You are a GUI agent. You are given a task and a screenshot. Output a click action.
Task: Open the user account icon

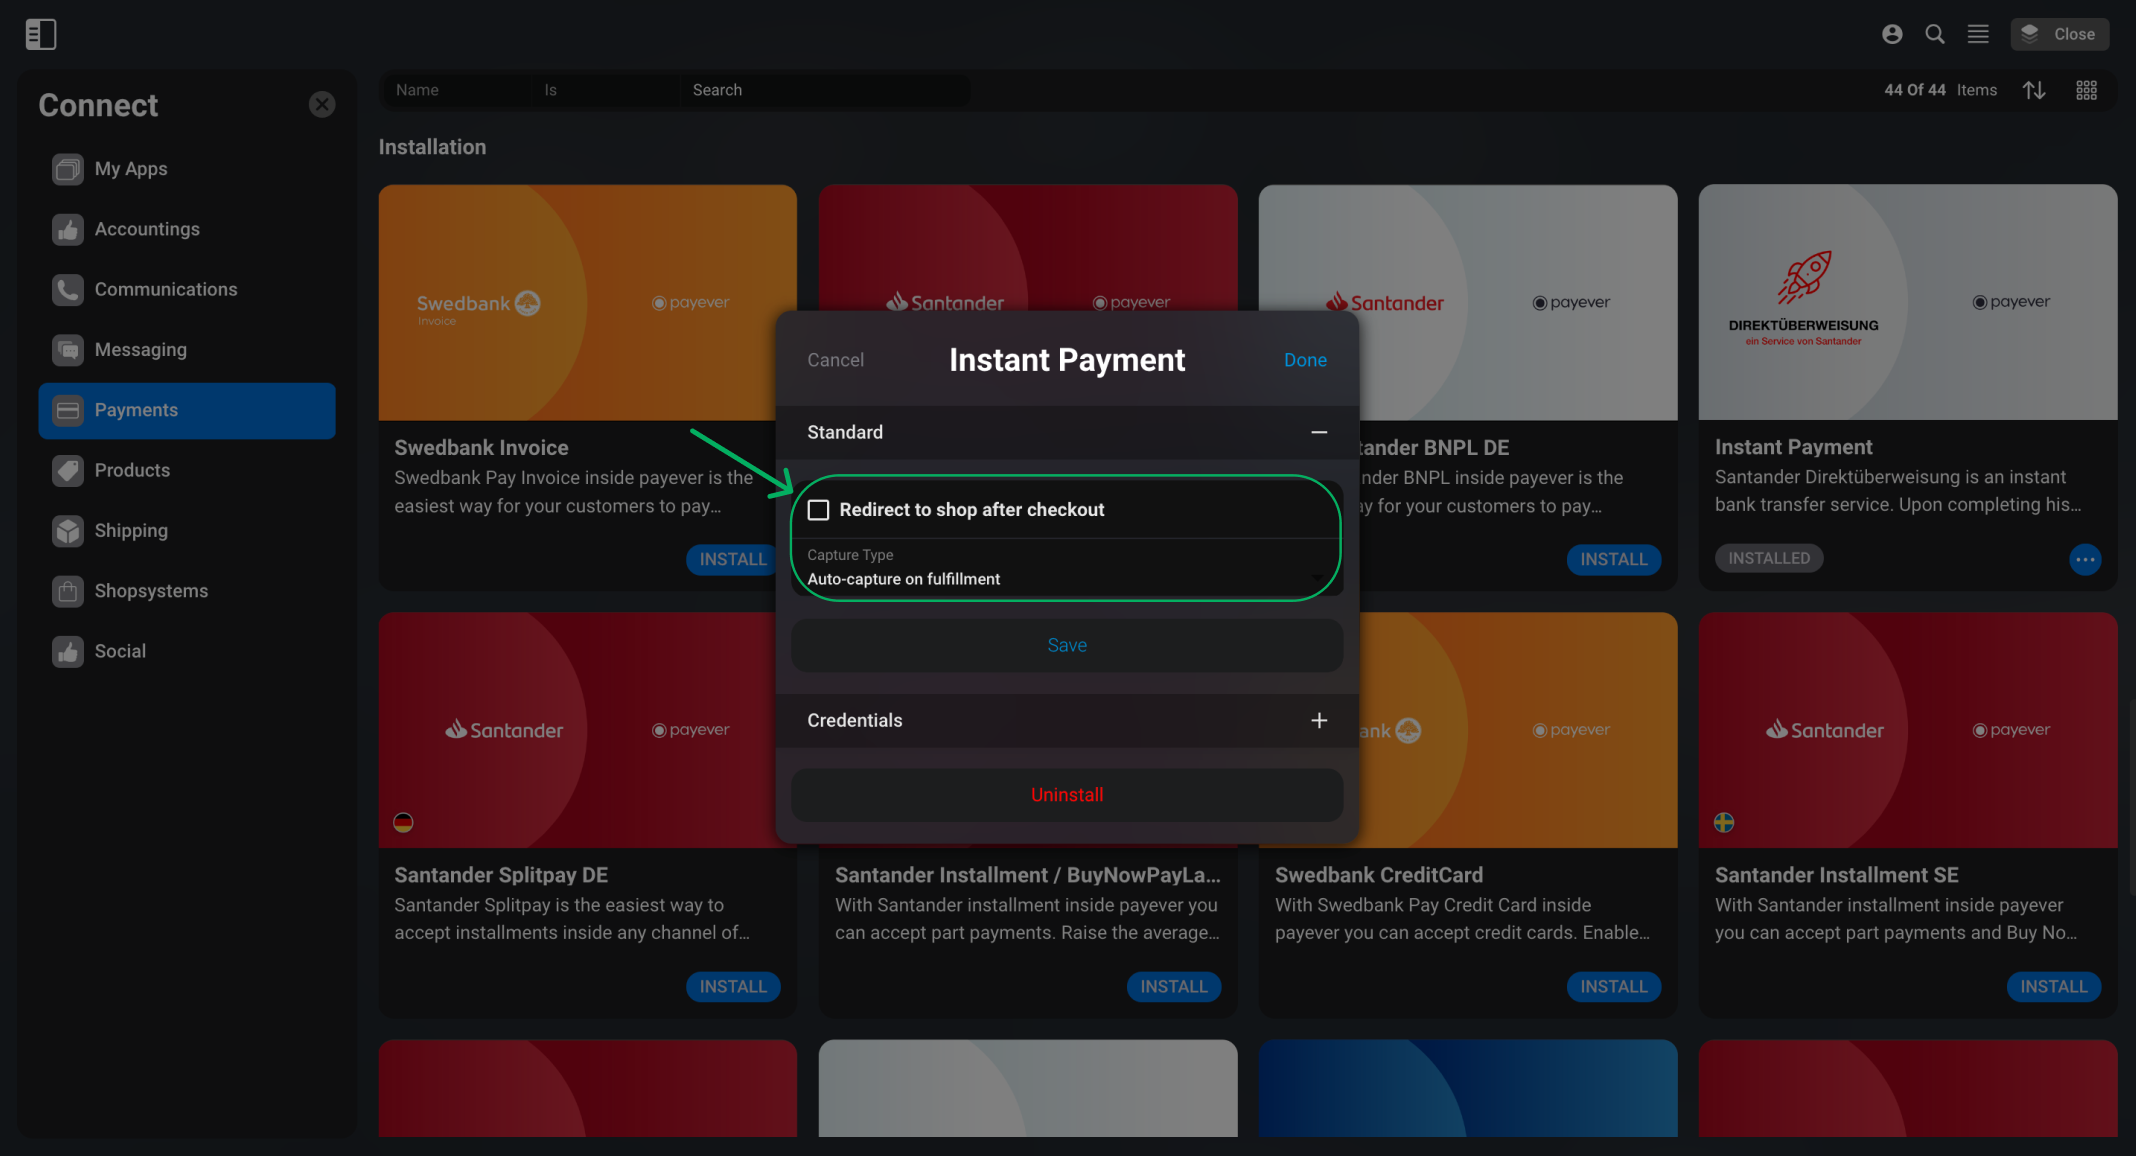[1891, 34]
